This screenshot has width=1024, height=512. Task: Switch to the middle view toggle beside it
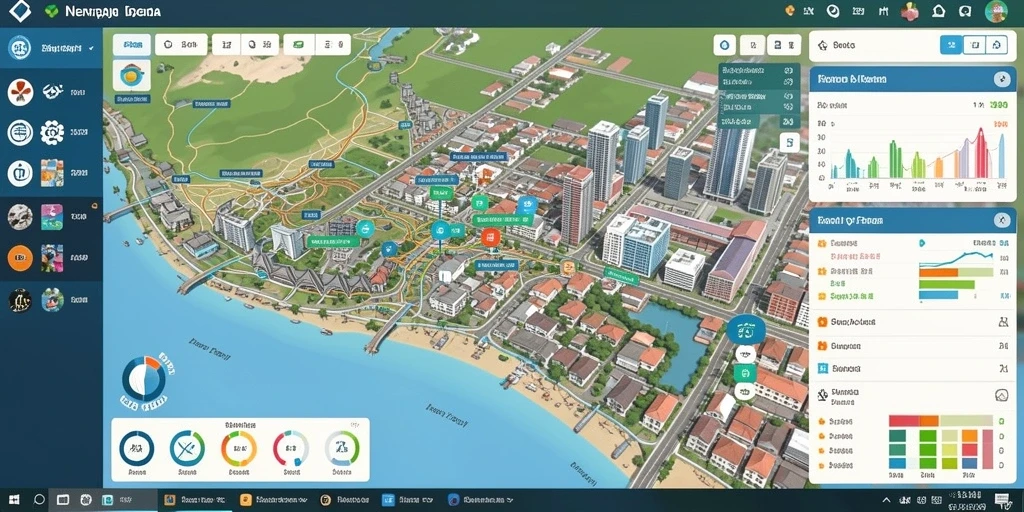coord(974,45)
